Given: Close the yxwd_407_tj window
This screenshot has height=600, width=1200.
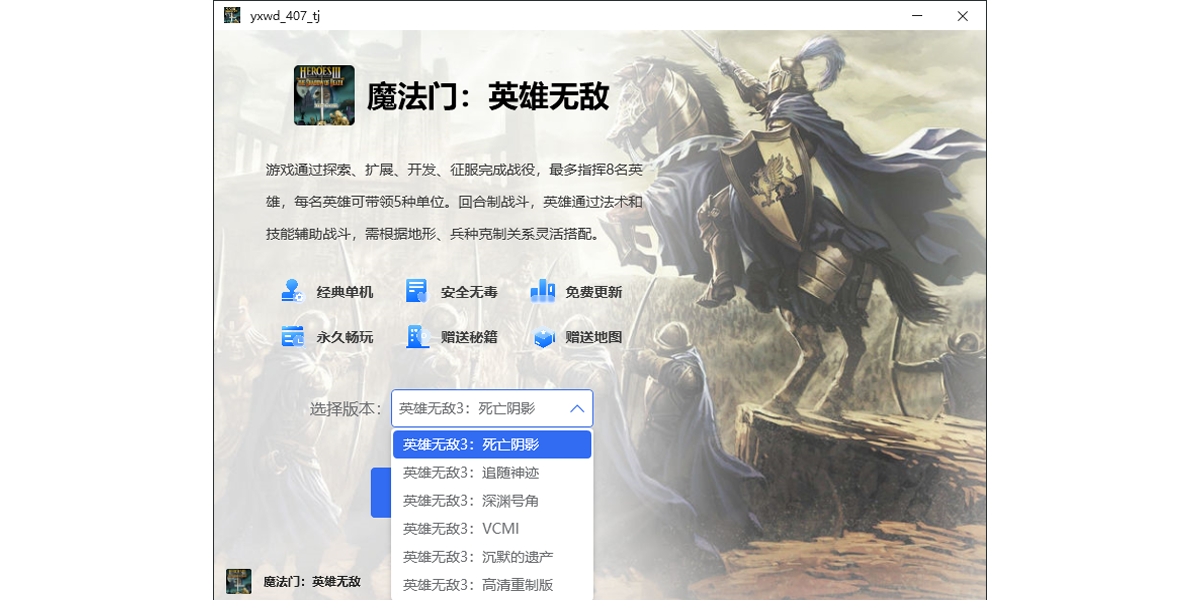Looking at the screenshot, I should tap(963, 15).
